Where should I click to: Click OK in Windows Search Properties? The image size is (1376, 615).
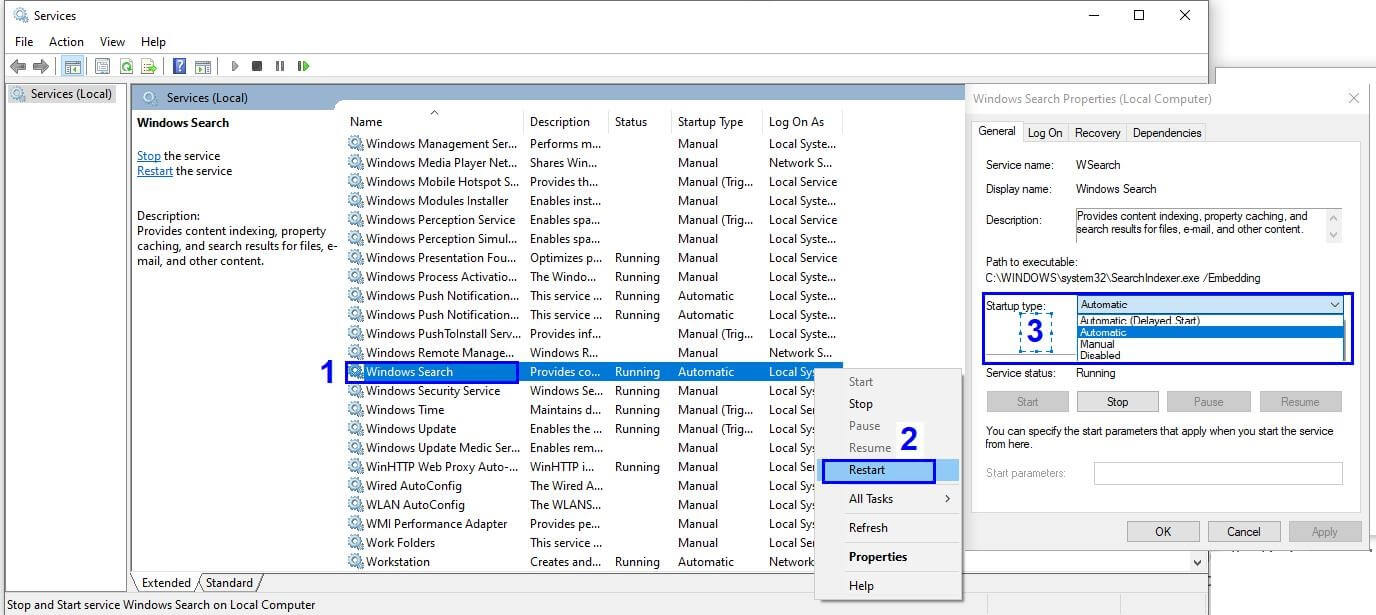(1163, 532)
